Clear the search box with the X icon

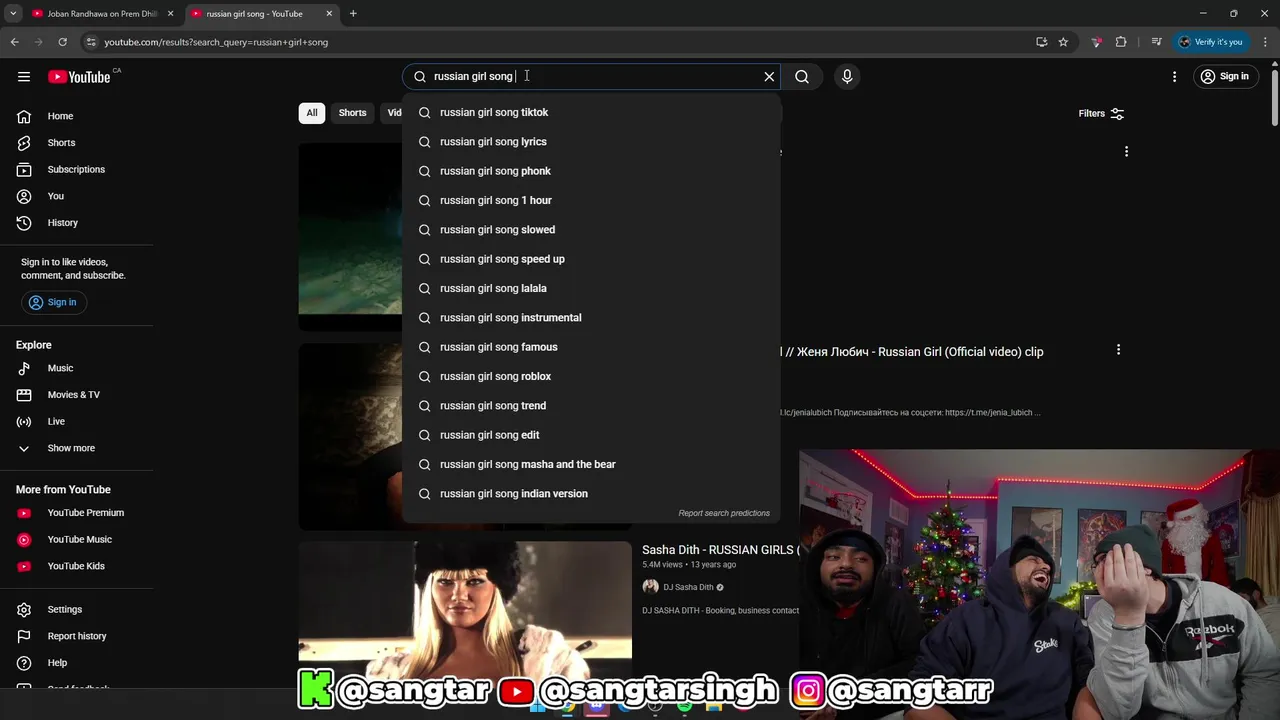[x=769, y=77]
